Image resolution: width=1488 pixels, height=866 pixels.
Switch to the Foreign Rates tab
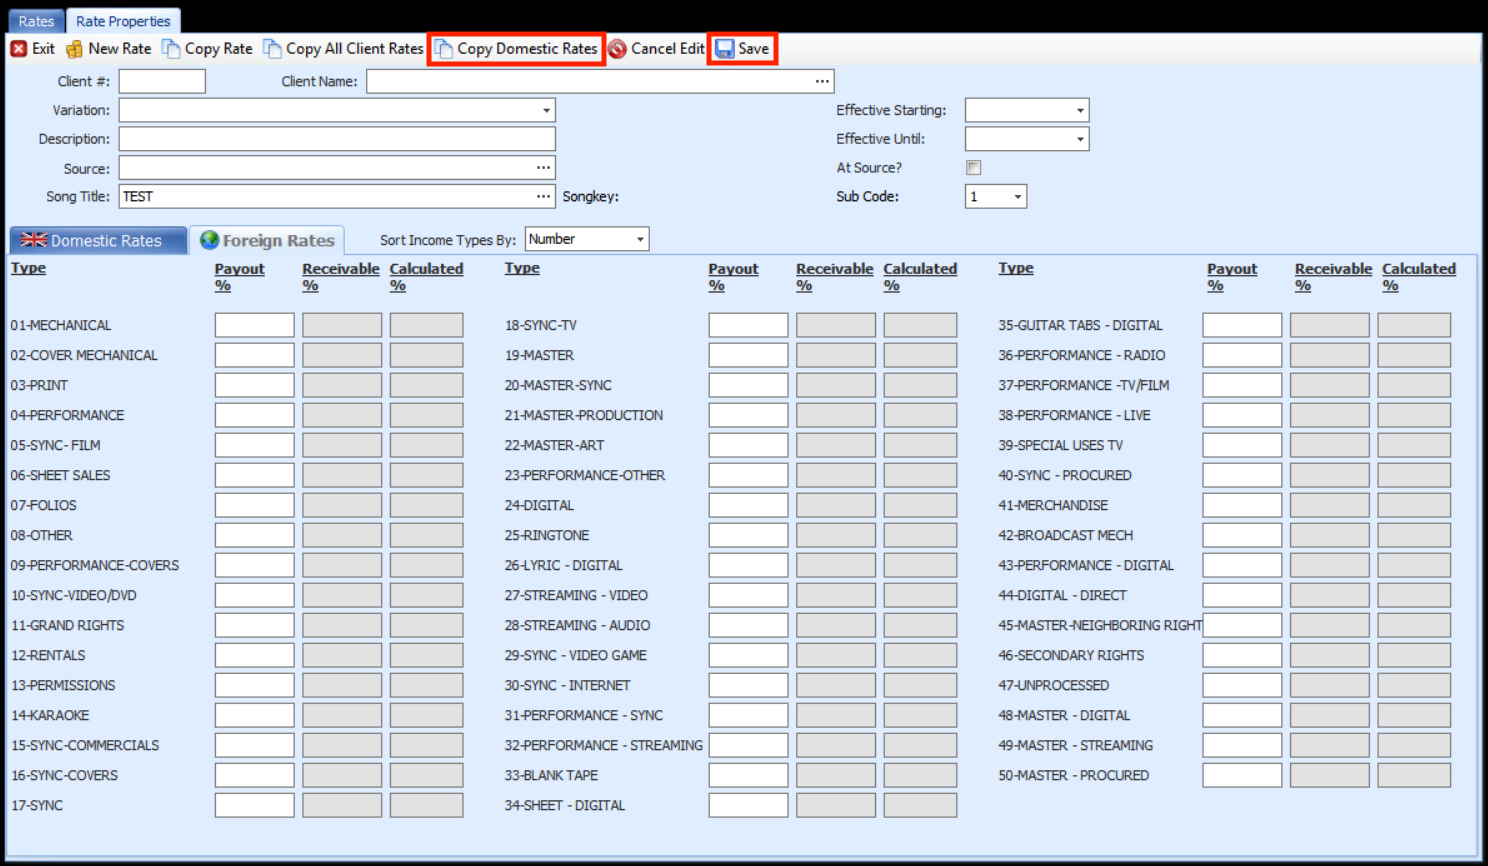tap(267, 240)
